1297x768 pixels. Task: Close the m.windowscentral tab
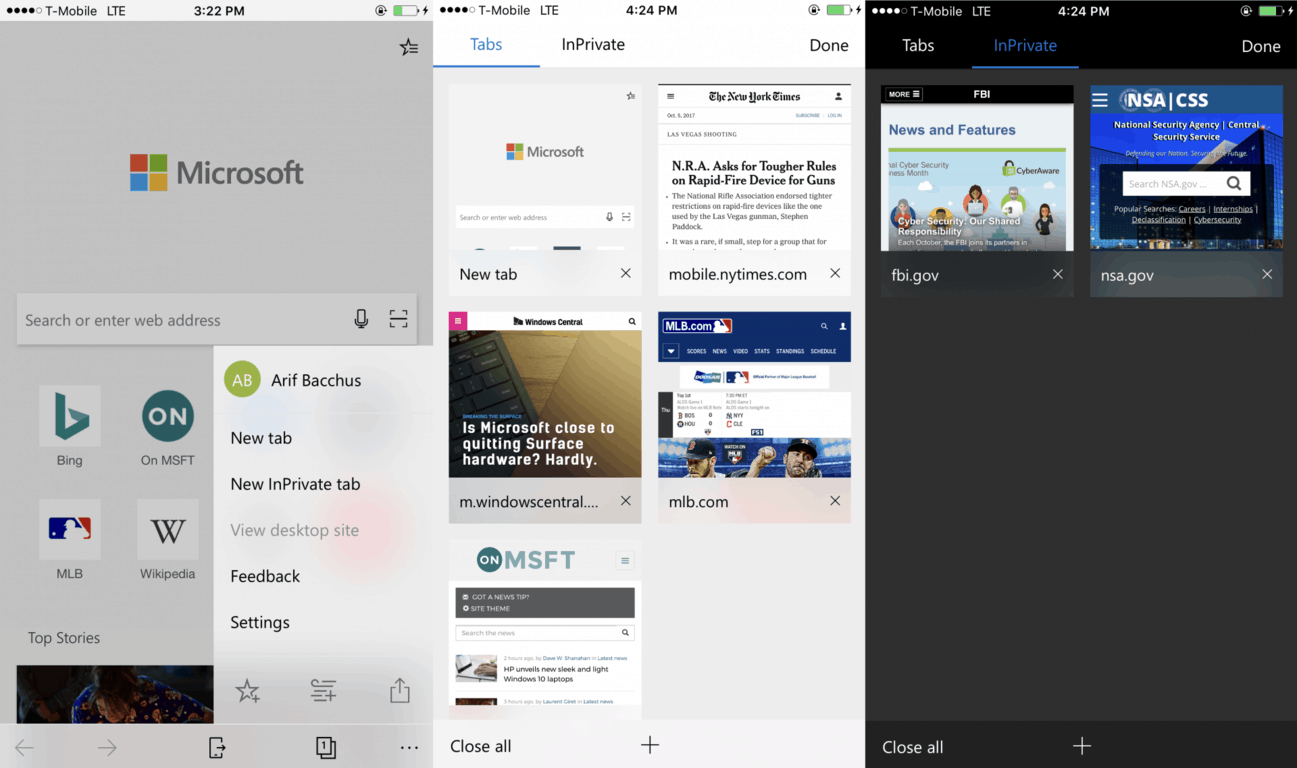pos(626,500)
